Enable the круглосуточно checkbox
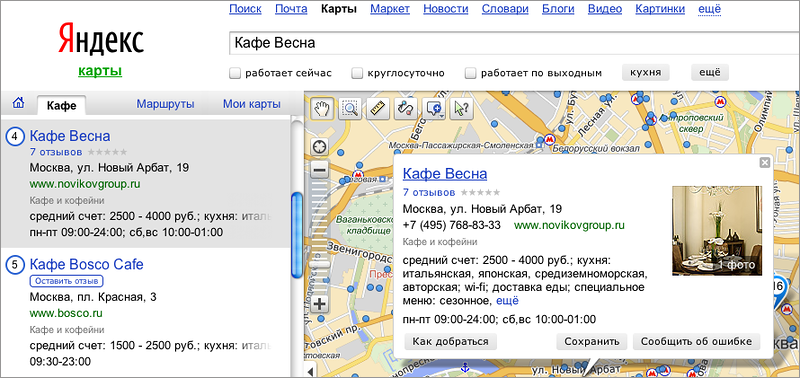 (358, 73)
